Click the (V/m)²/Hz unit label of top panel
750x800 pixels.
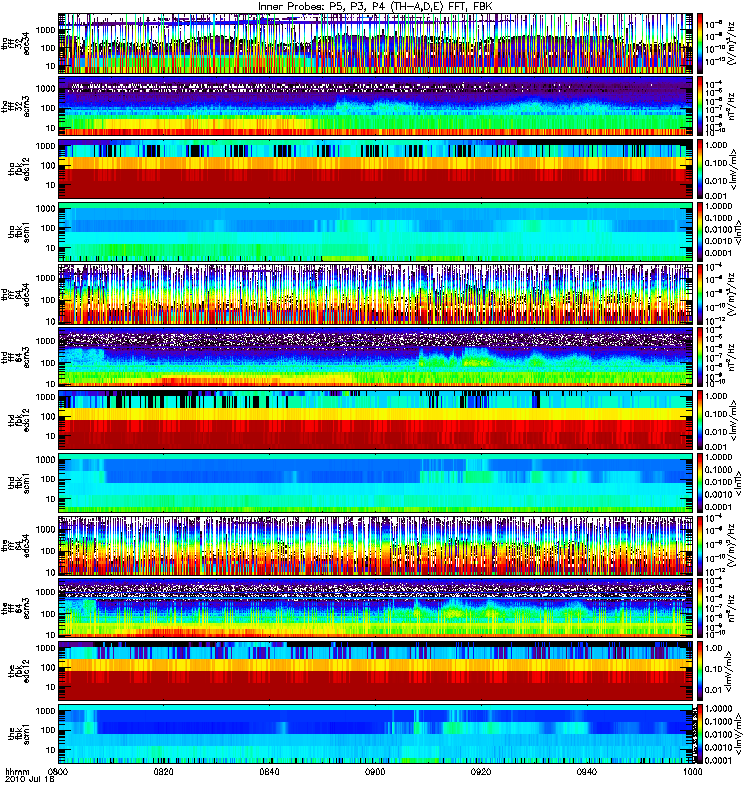(732, 43)
